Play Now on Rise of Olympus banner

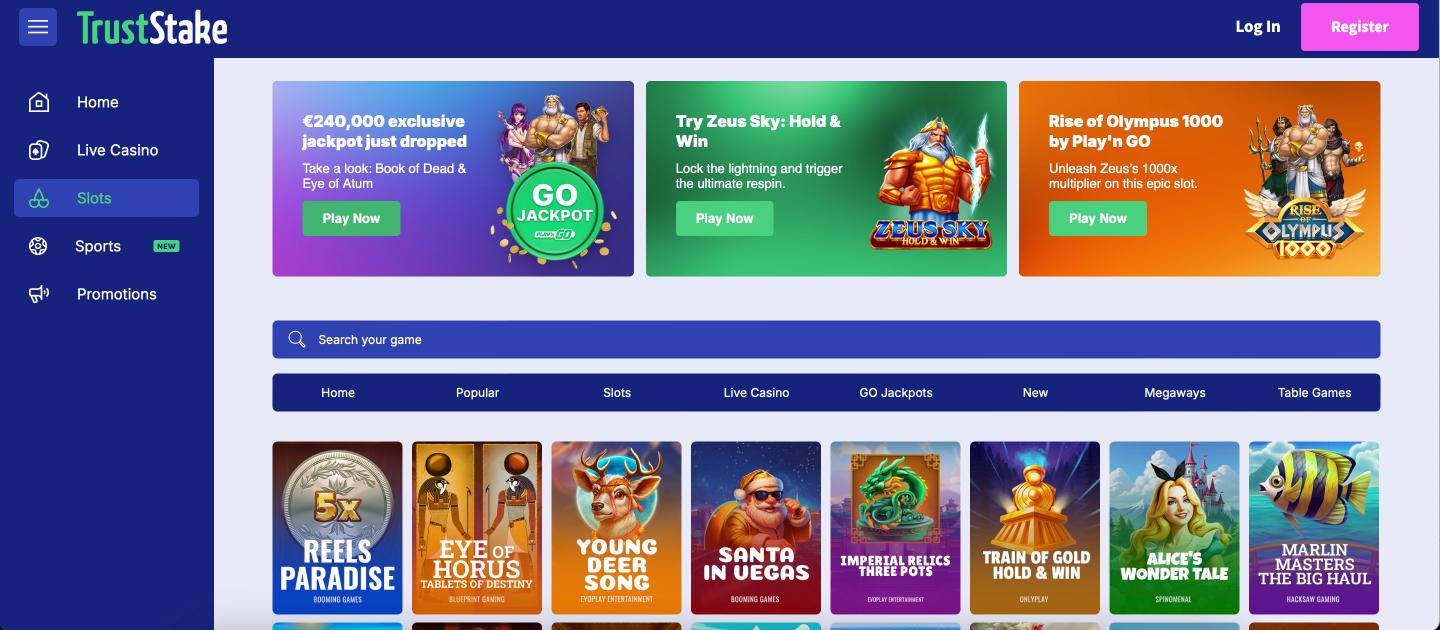click(1098, 219)
